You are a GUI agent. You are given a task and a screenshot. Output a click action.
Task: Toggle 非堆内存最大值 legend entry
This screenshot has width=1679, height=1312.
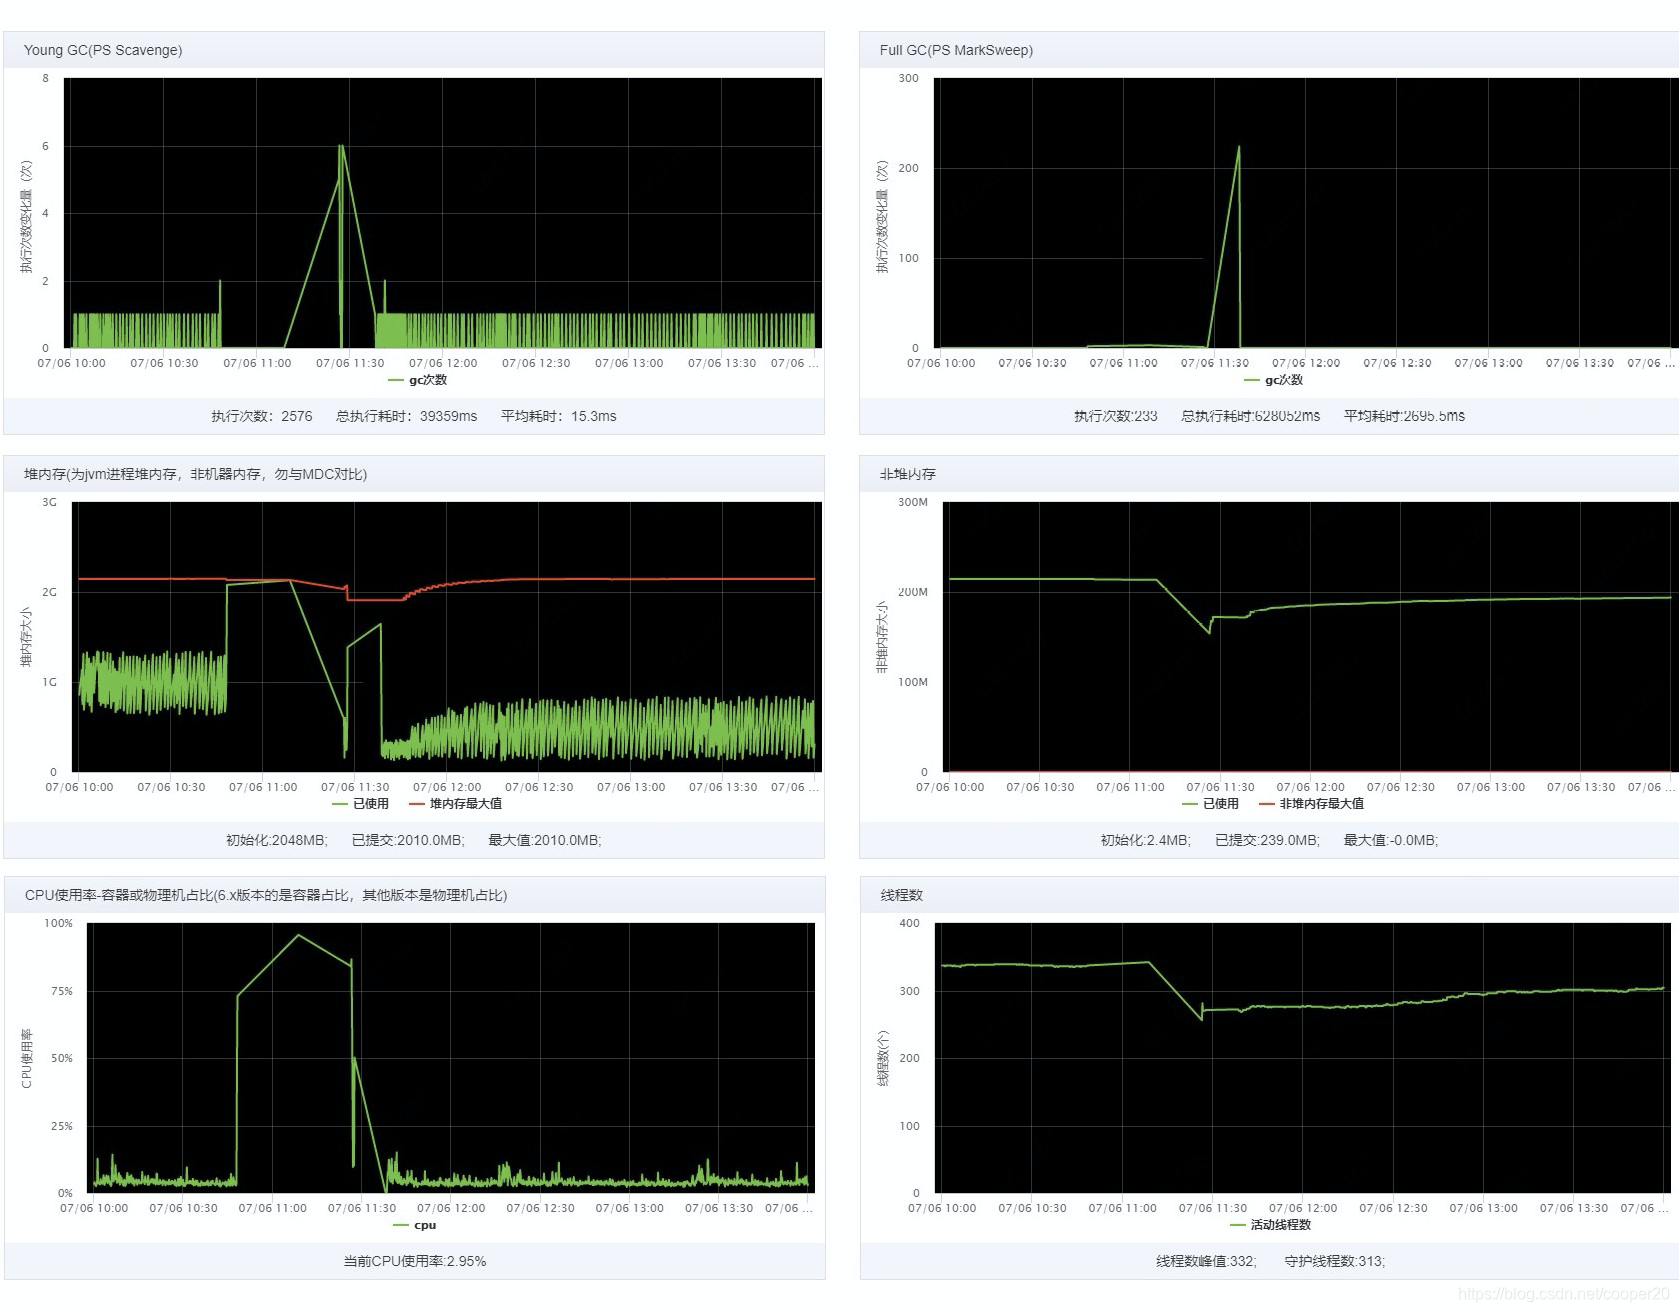[x=1311, y=804]
